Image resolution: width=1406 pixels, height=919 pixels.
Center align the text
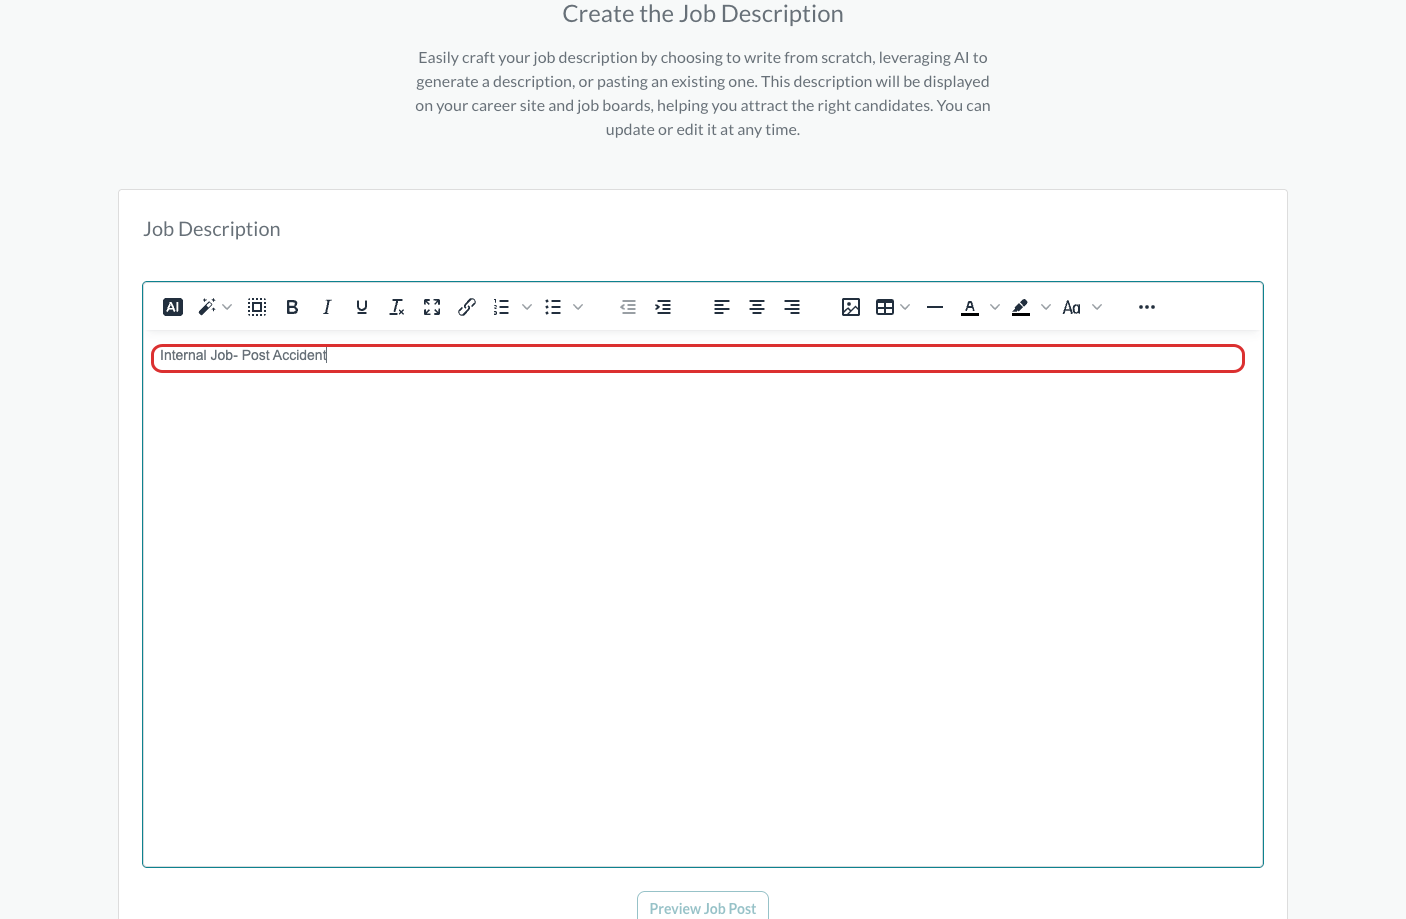click(757, 307)
